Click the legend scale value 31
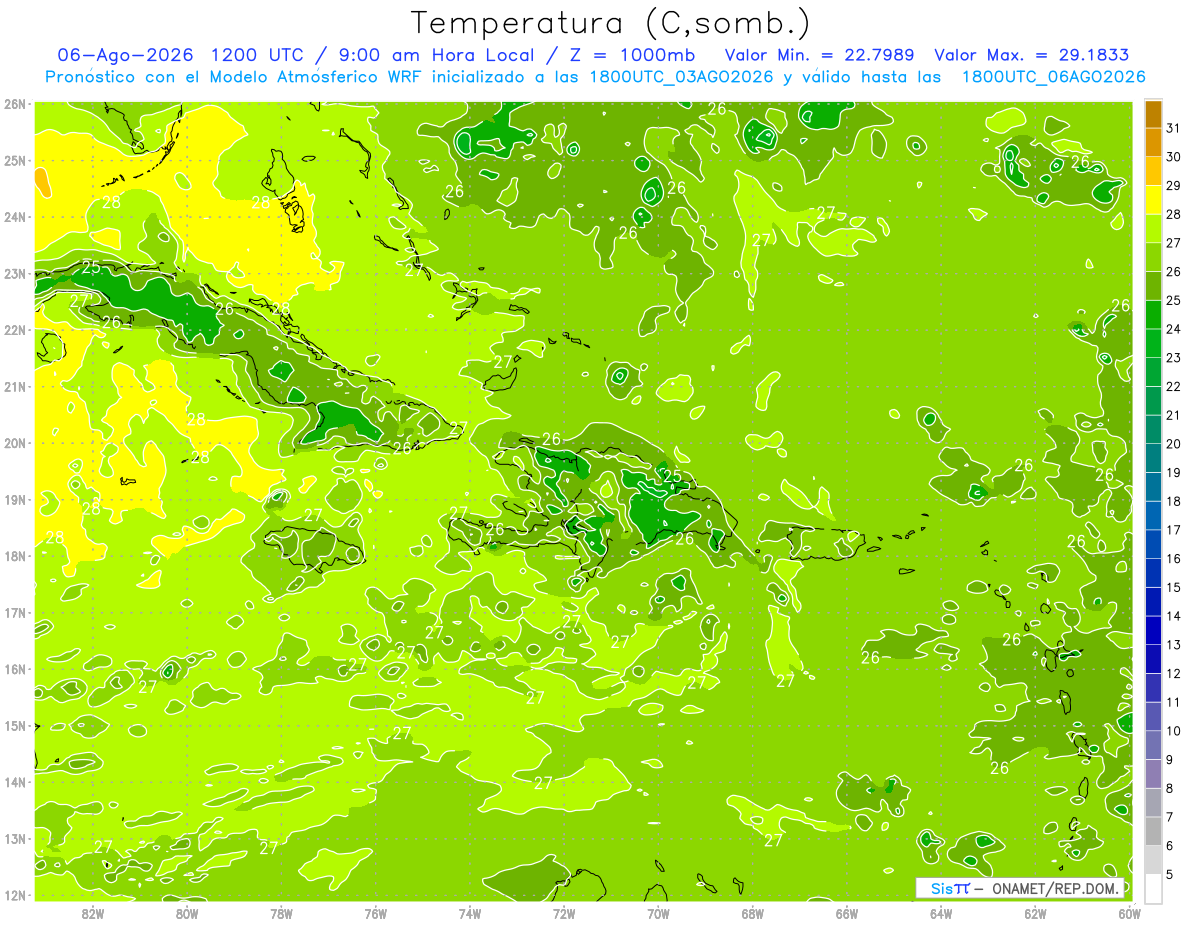Screen dimensions: 1200x927 point(1173,129)
